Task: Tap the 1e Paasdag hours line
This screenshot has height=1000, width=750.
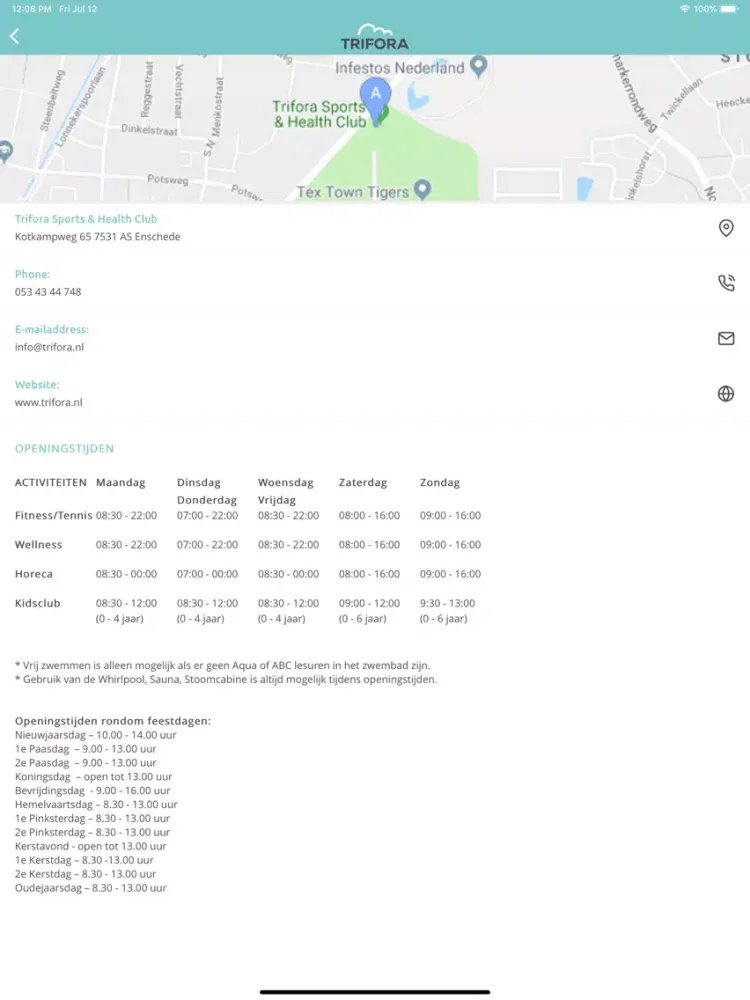Action: (85, 749)
